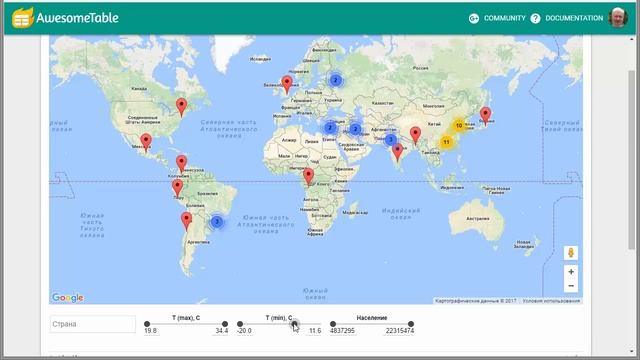Screen dimensions: 640x360
Task: Open the user profile avatar
Action: tap(618, 18)
